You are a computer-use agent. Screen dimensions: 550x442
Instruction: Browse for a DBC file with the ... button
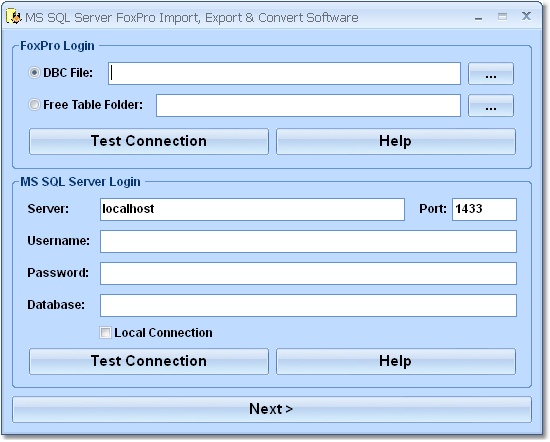491,74
